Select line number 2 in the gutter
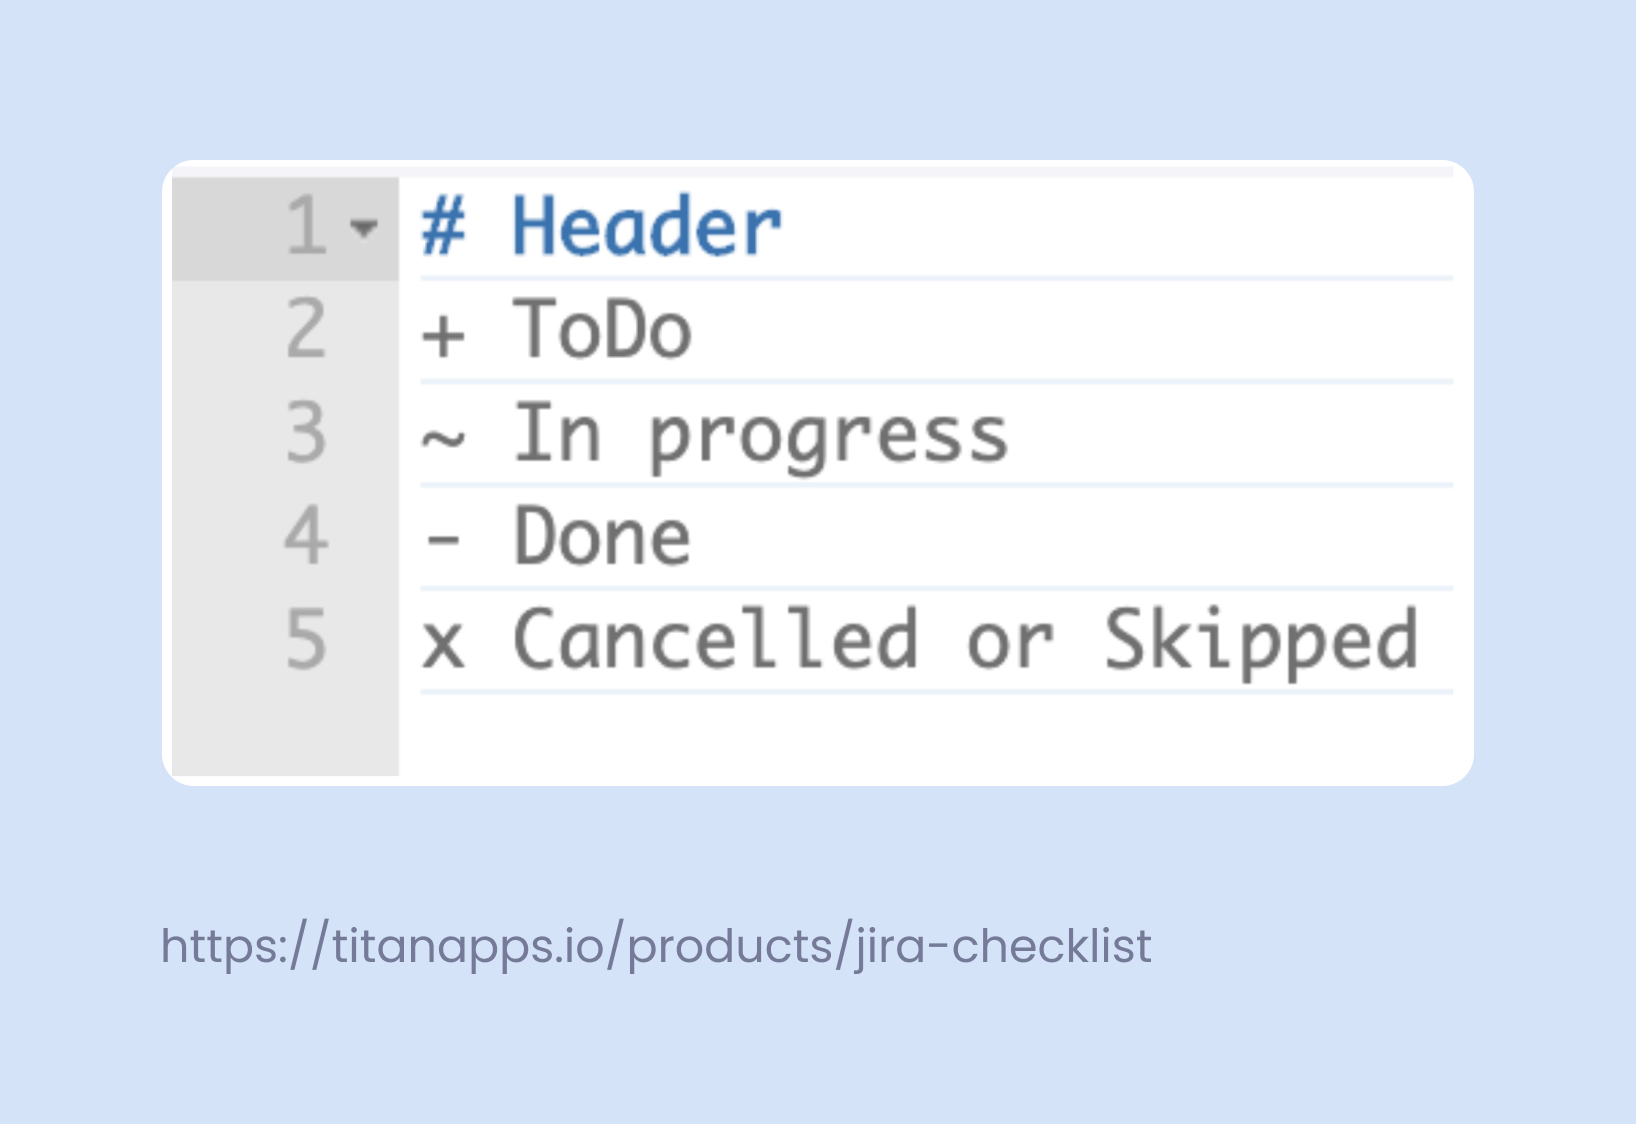 point(306,331)
